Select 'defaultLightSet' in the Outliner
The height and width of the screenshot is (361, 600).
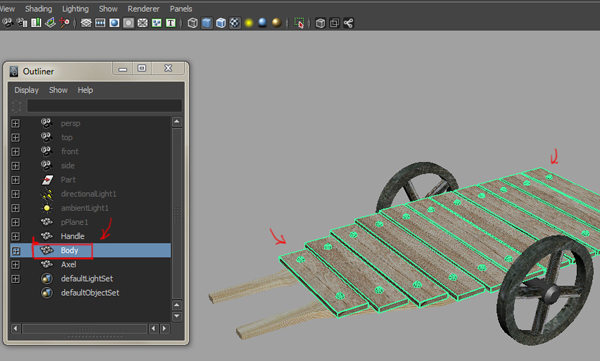[87, 279]
